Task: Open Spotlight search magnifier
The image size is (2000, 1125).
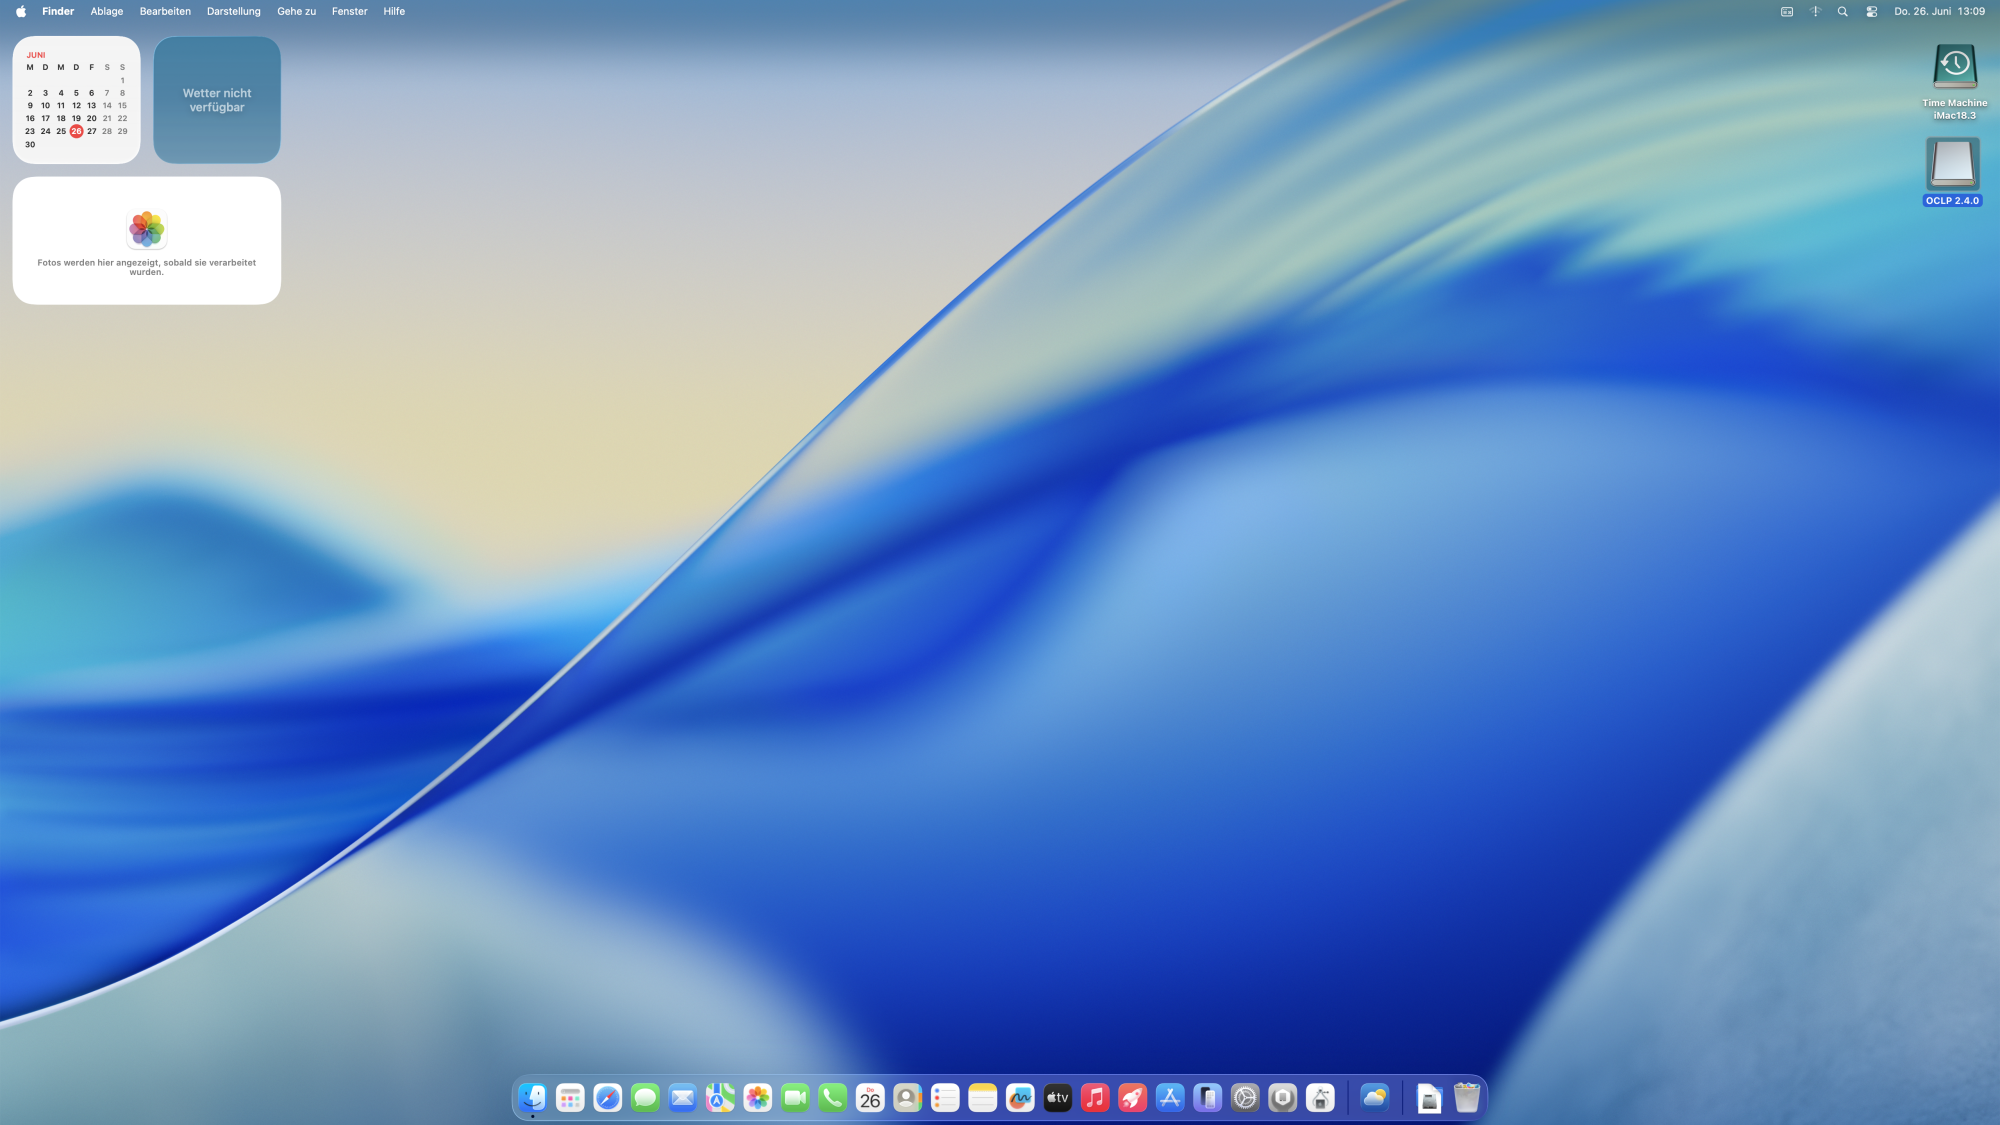Action: point(1842,12)
